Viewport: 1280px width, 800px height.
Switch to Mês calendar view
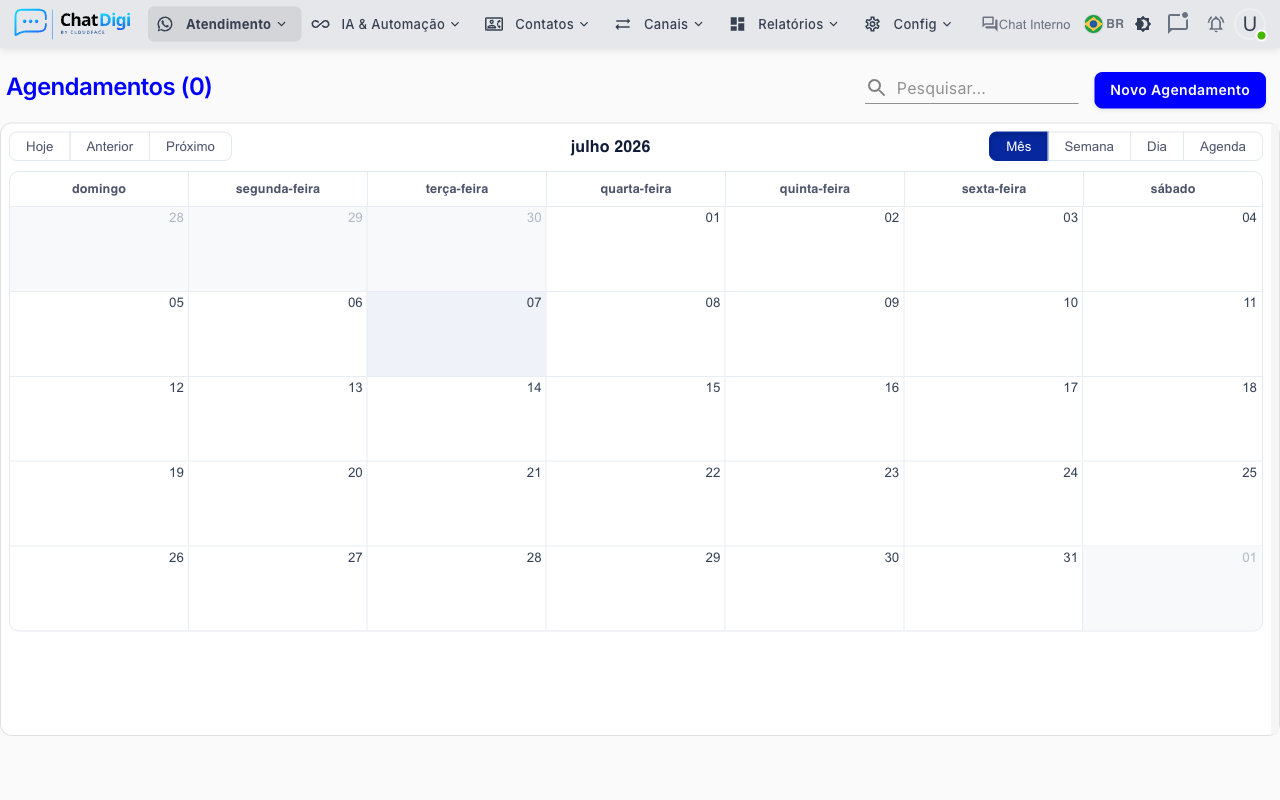[1018, 146]
